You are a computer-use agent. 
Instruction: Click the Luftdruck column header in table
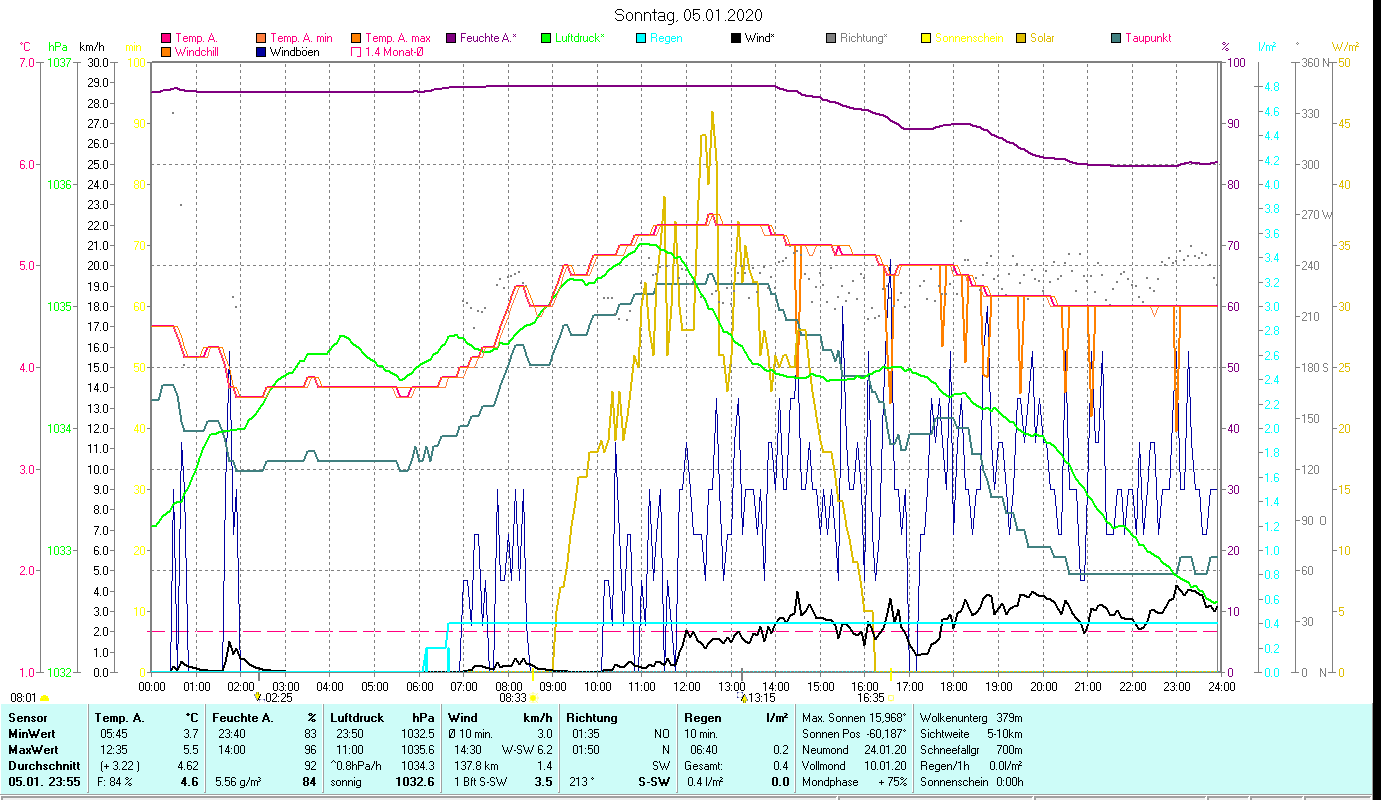pos(357,718)
